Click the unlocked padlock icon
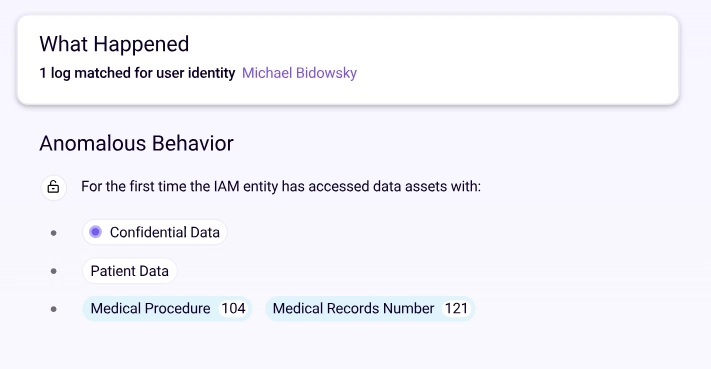 pyautogui.click(x=54, y=187)
